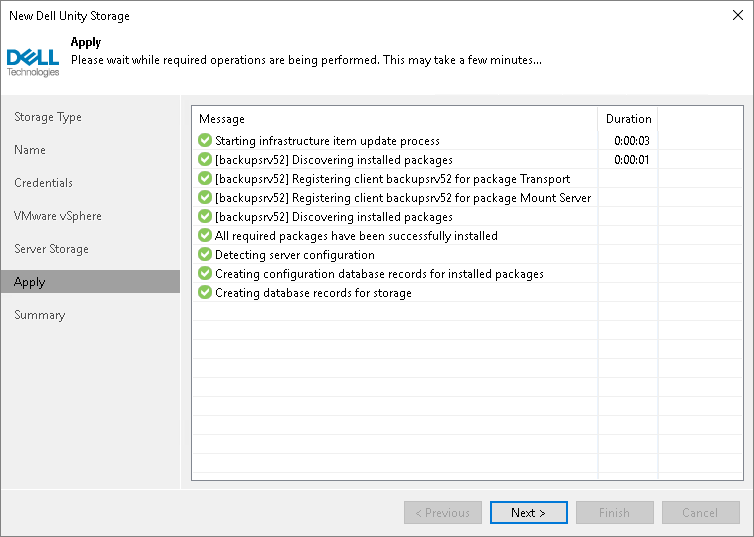
Task: Click the Message column header
Action: tap(394, 119)
